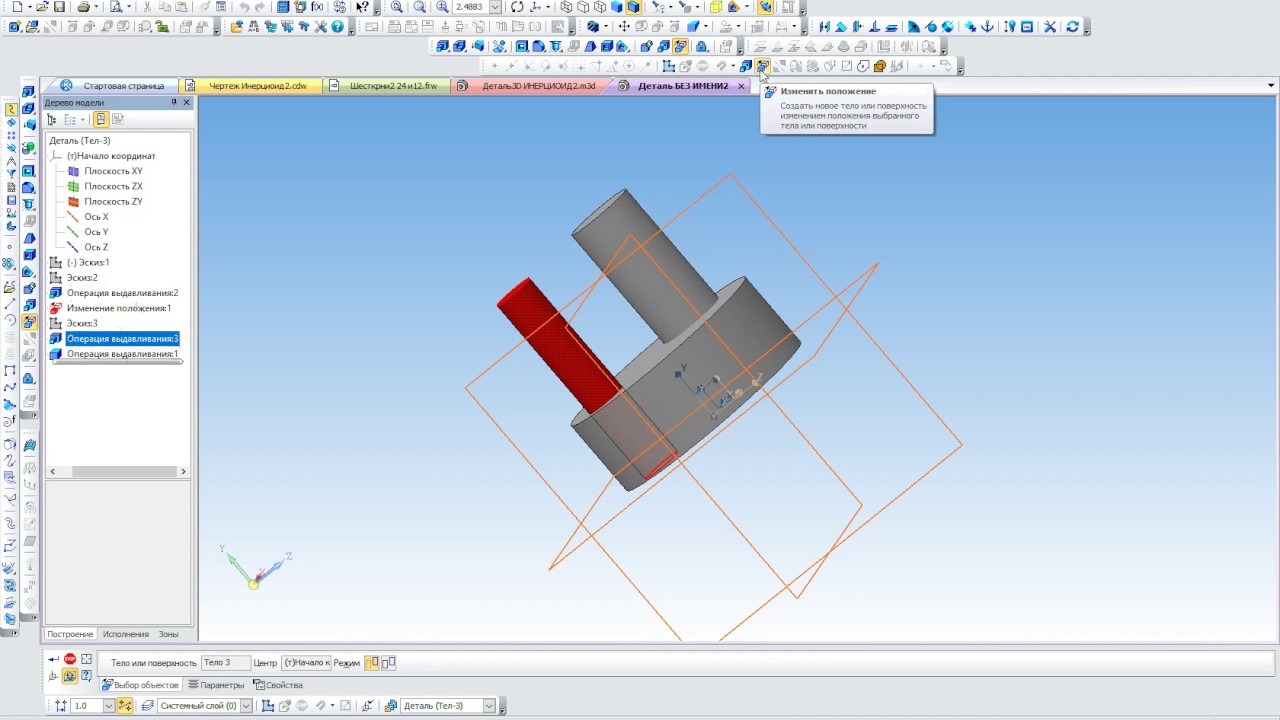Select Эскиз:3 in model tree
This screenshot has height=720, width=1280.
[82, 323]
